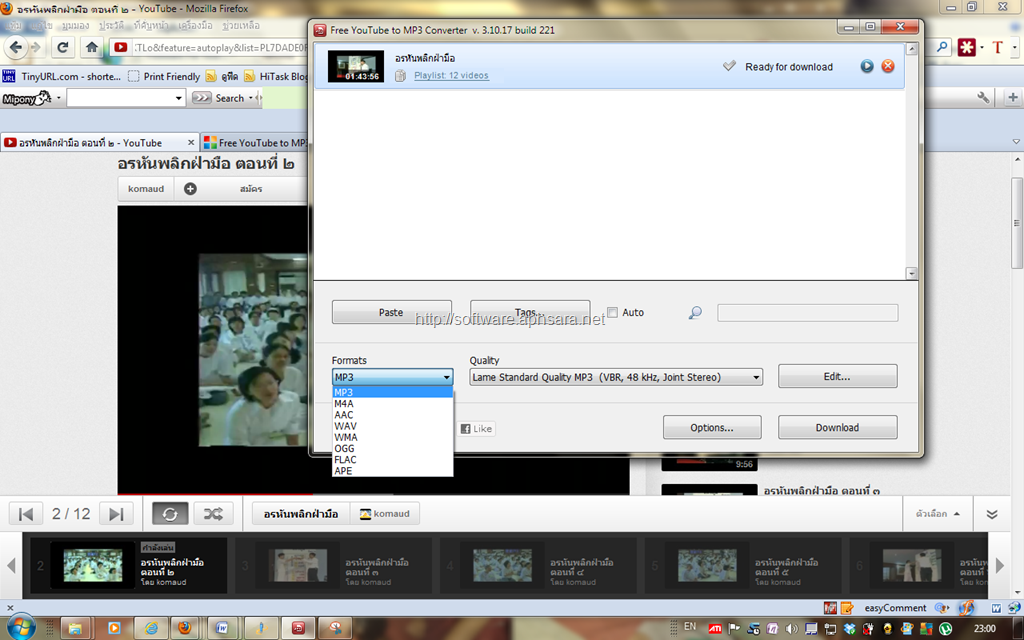Select playlist video number 4 thumbnail
Screen dimensions: 1024x640
pyautogui.click(x=502, y=565)
